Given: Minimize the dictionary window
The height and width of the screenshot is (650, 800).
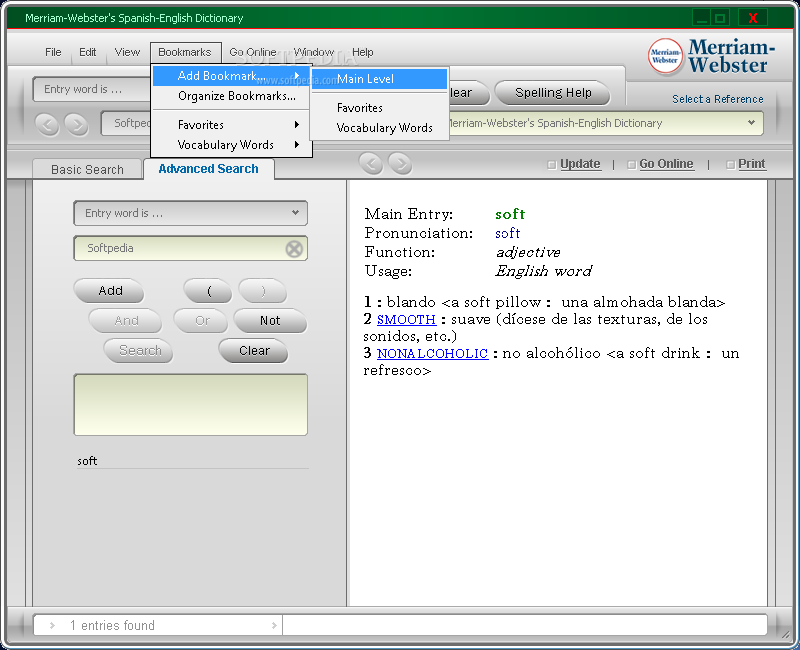Looking at the screenshot, I should click(702, 18).
